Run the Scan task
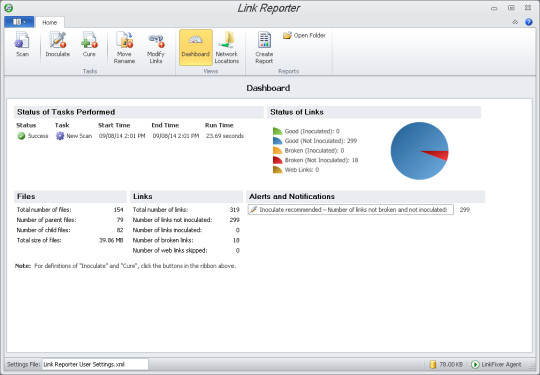The image size is (540, 375). pyautogui.click(x=22, y=44)
